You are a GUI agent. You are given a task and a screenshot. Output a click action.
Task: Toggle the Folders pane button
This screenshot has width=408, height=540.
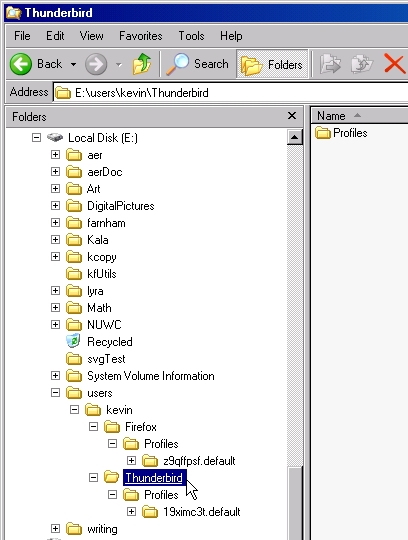(272, 64)
